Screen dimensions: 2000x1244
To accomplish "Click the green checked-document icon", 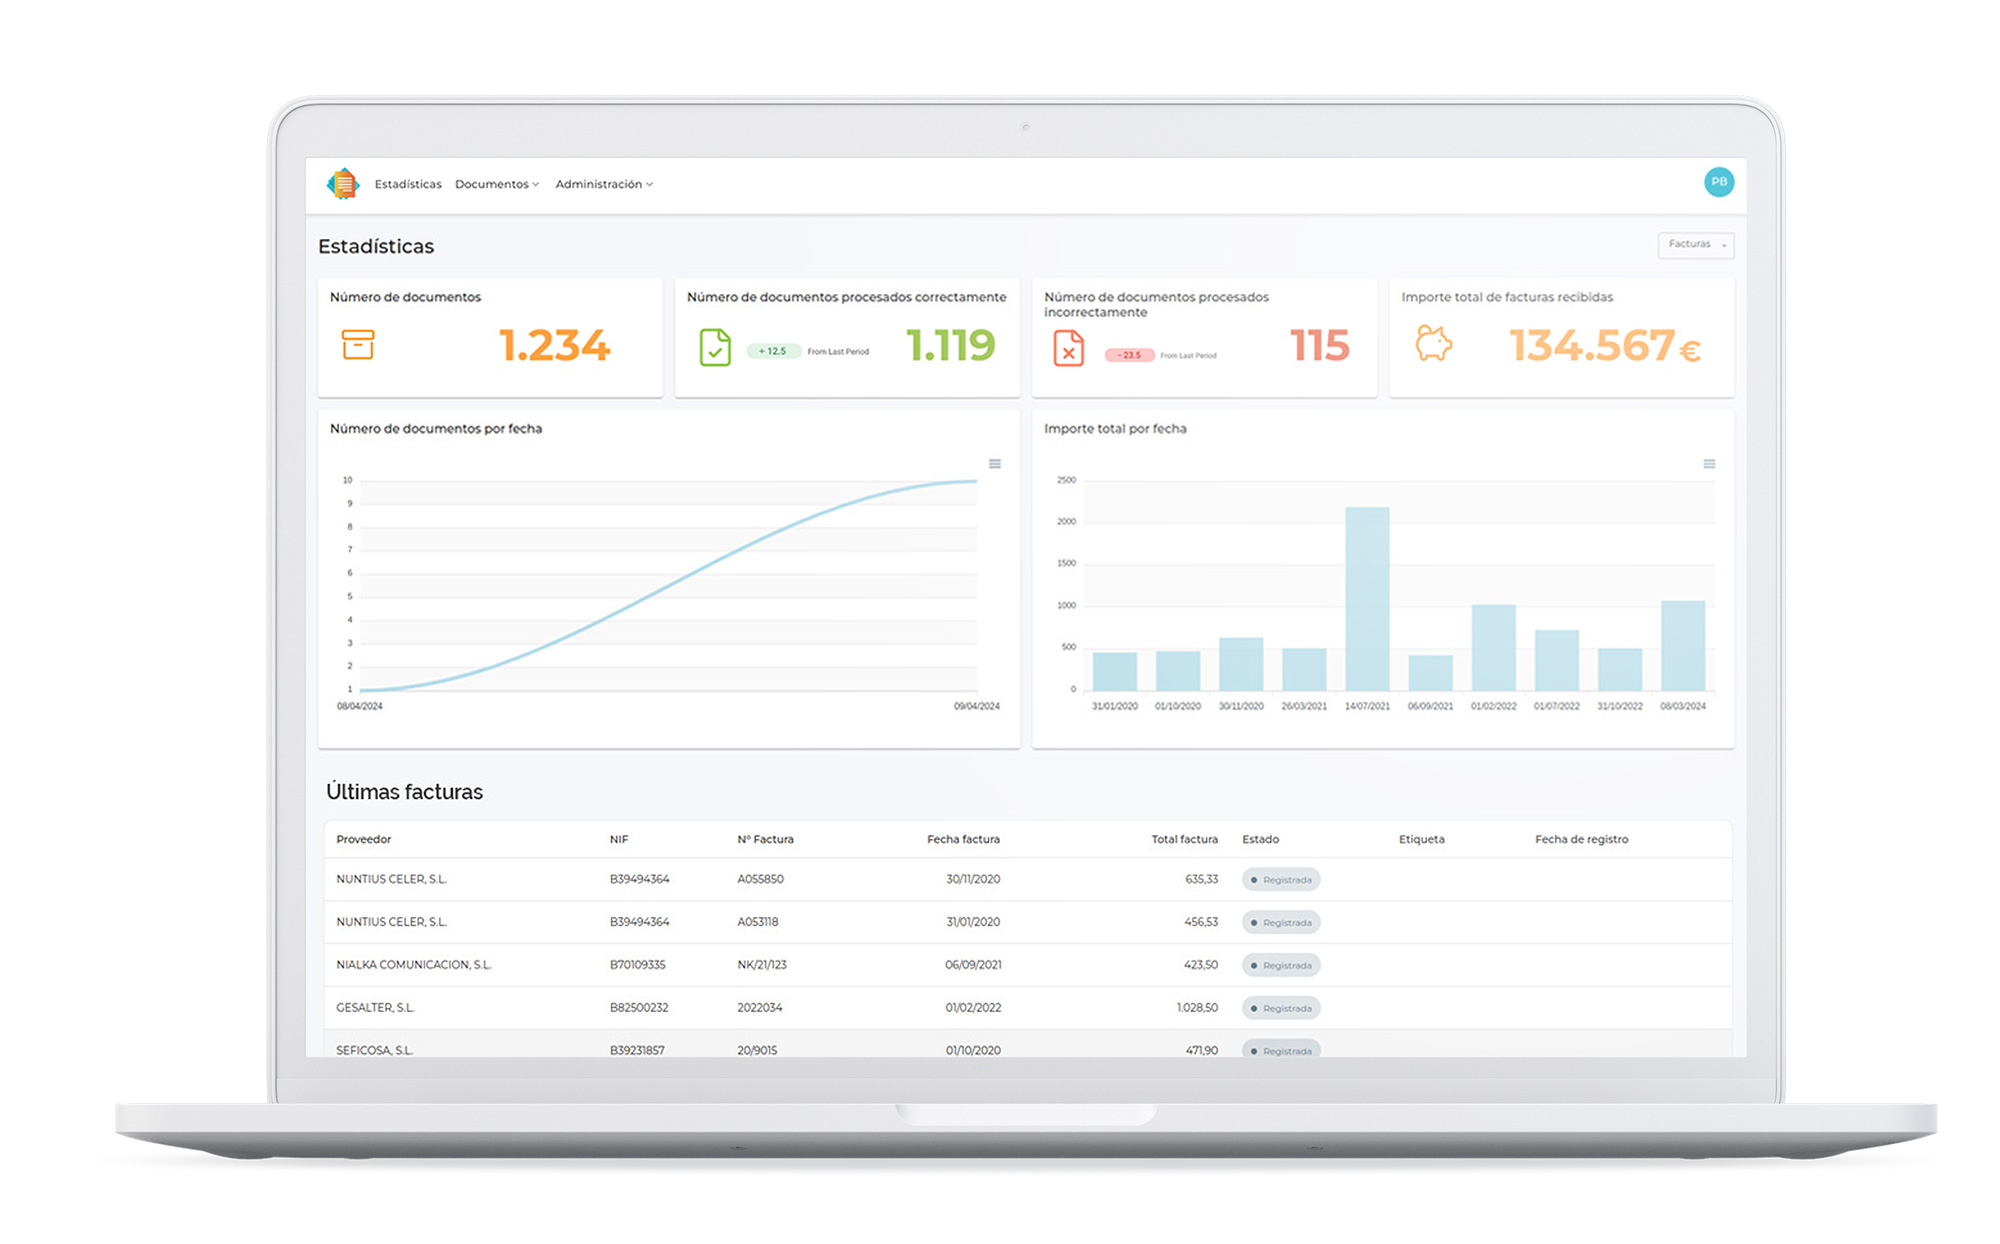I will (x=715, y=347).
